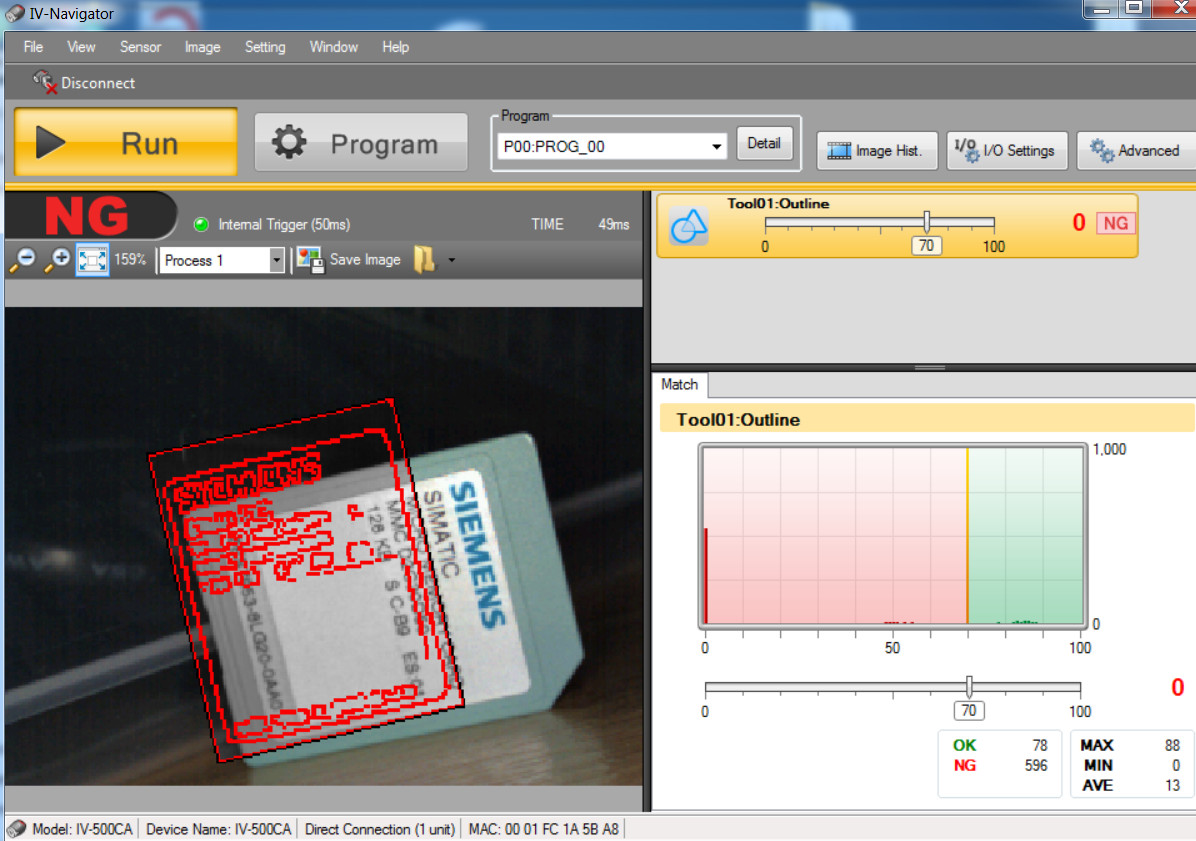Click Direct Connection (1 unit) status
Screen dimensions: 1196x841
pyautogui.click(x=380, y=829)
